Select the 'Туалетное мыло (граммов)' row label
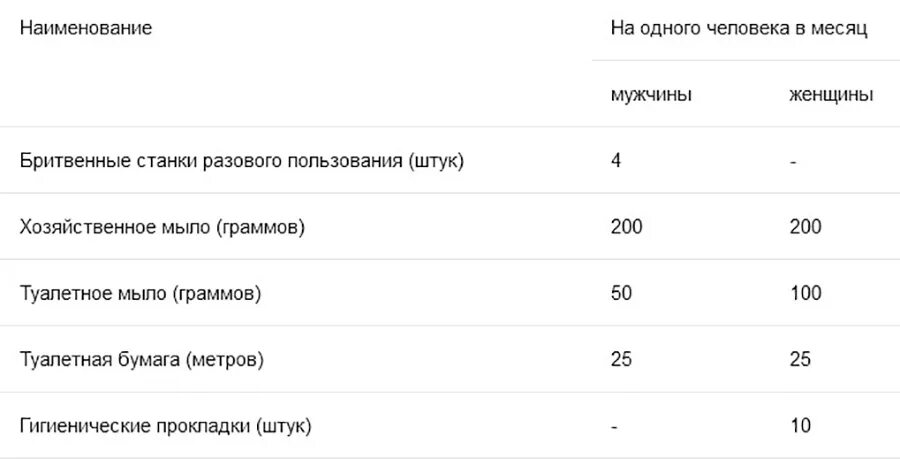 140,293
